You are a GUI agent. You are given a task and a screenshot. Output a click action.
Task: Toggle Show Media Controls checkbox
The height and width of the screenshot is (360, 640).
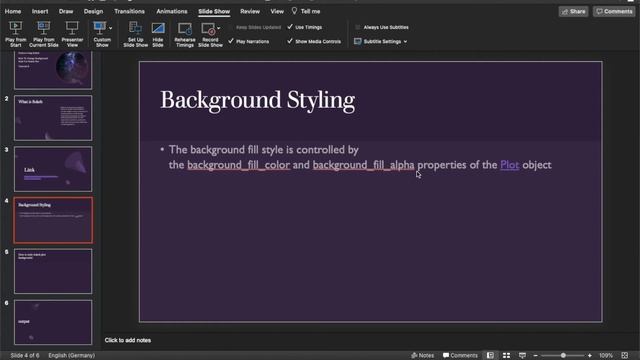pos(290,41)
